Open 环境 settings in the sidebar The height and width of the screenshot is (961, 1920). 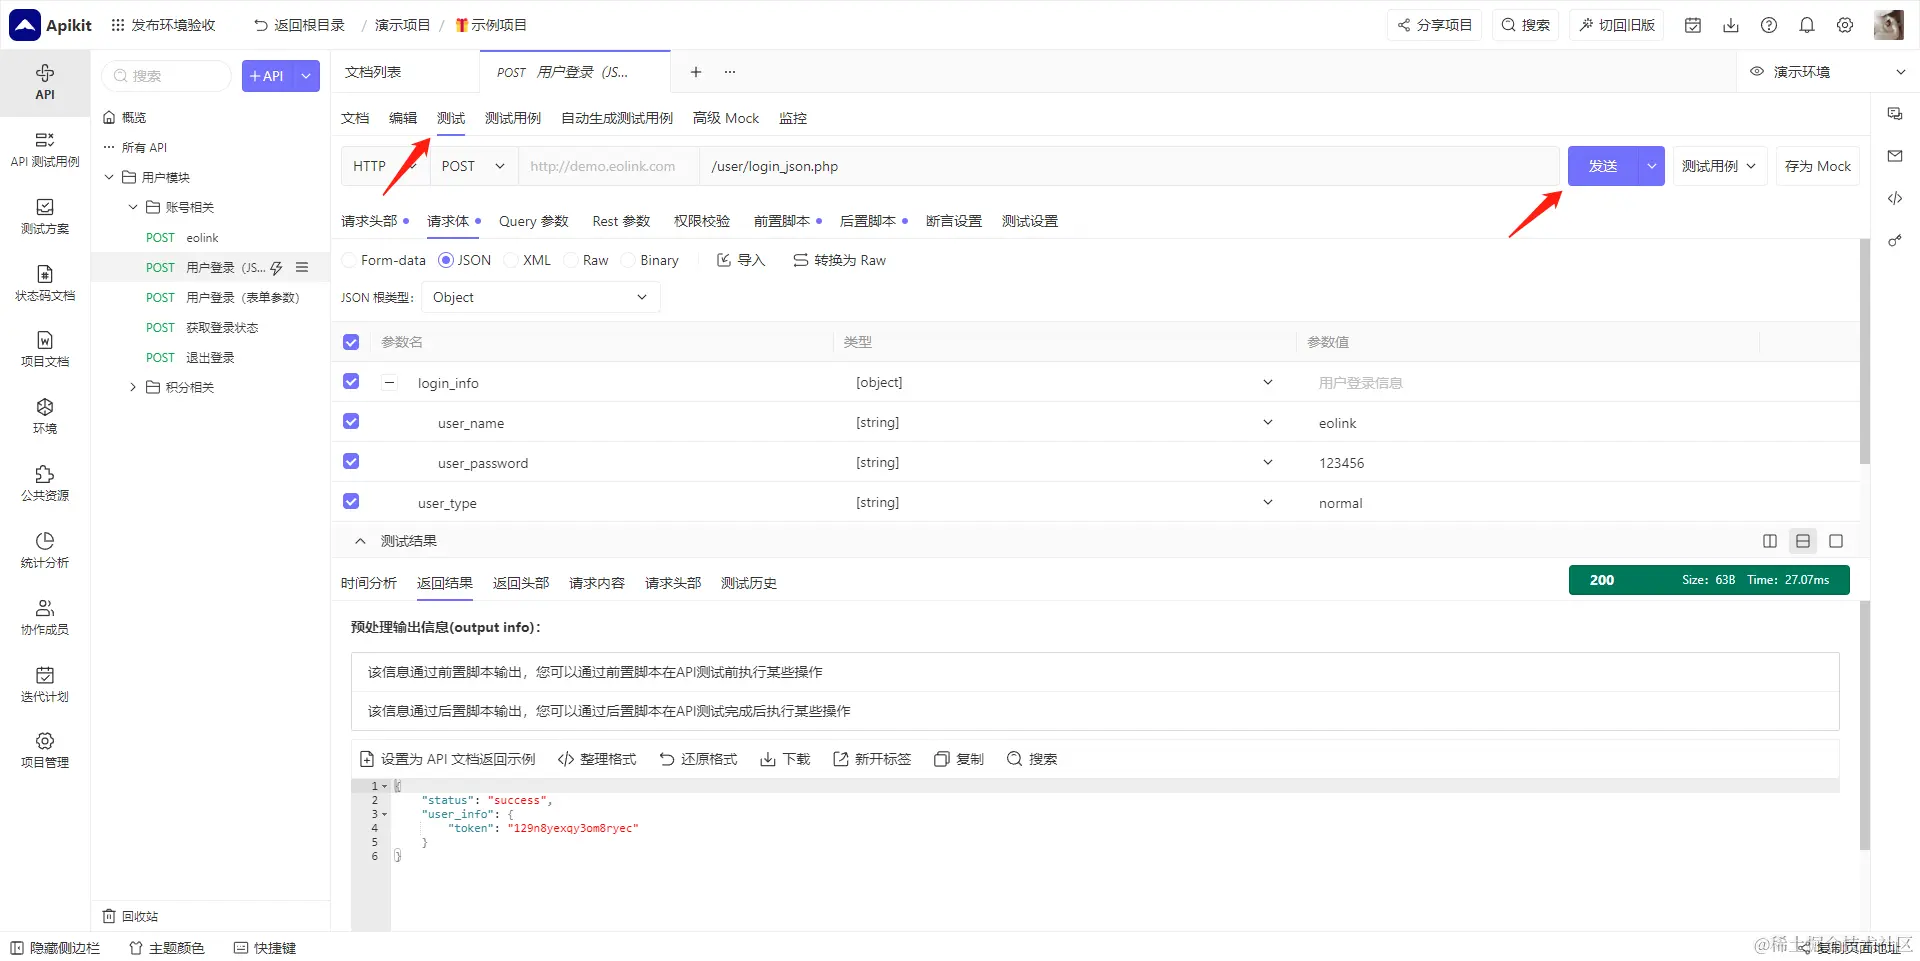(x=45, y=417)
